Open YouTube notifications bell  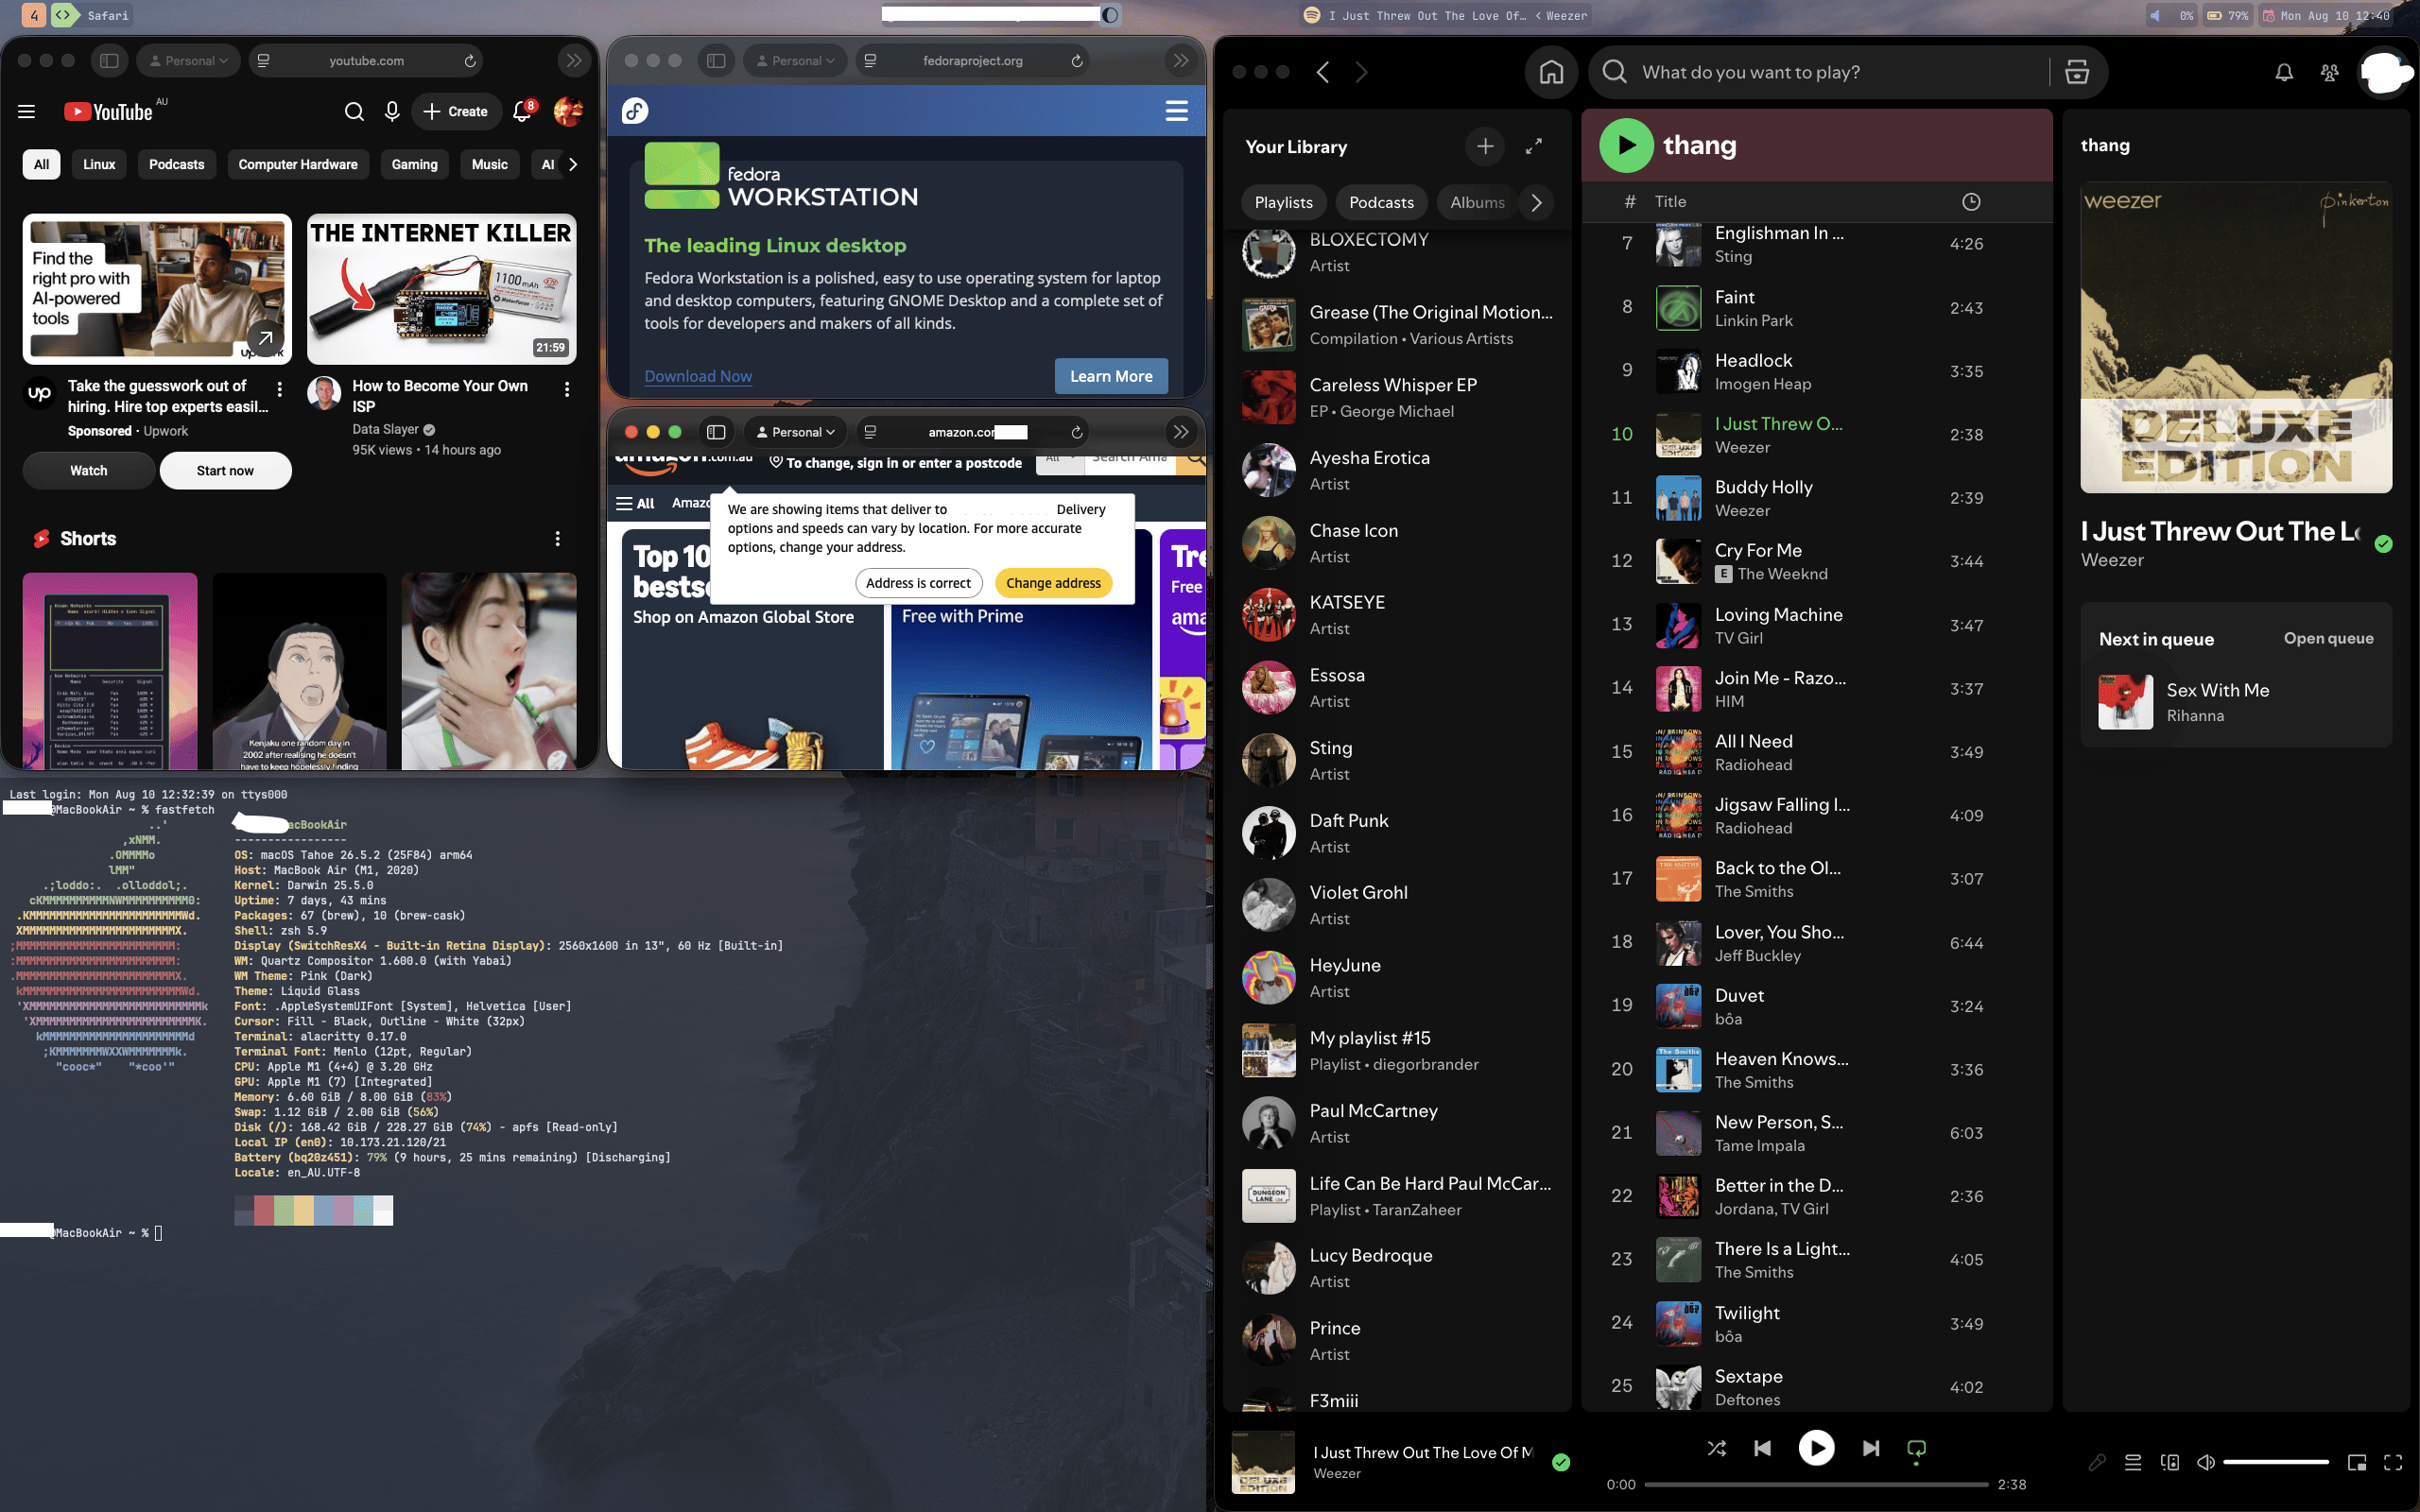coord(522,112)
